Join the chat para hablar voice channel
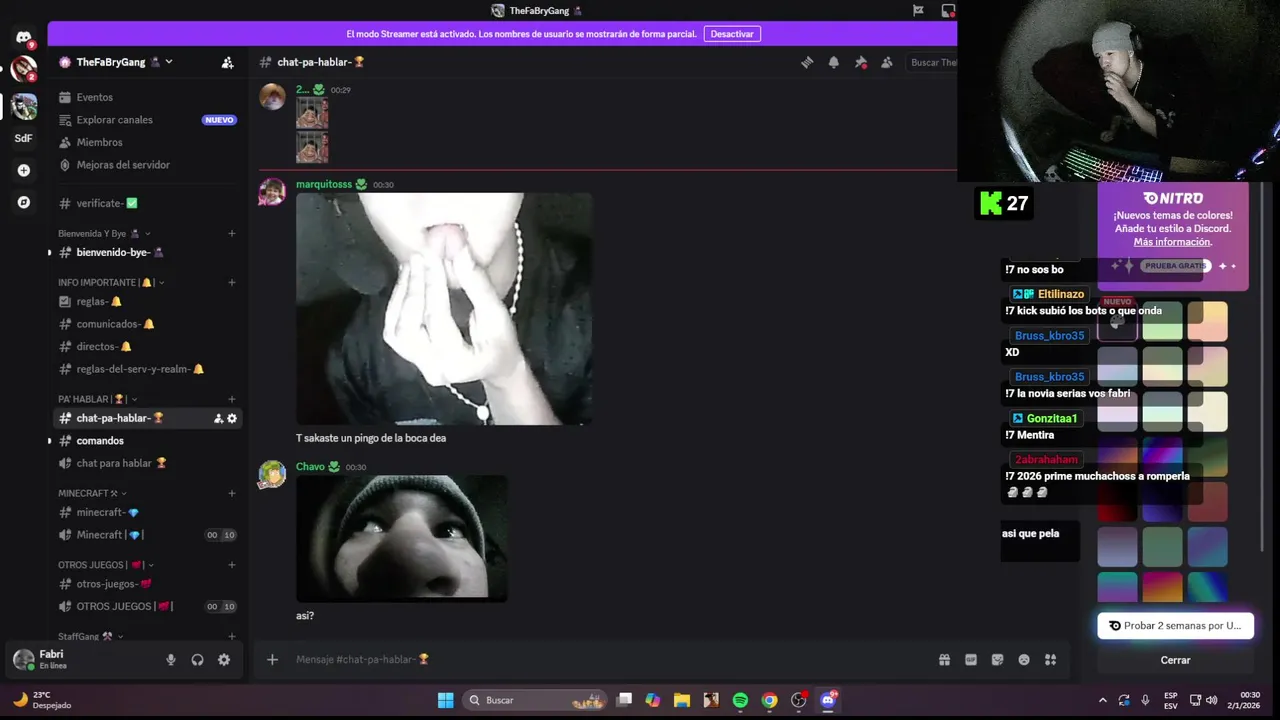Viewport: 1280px width, 720px height. 148,463
